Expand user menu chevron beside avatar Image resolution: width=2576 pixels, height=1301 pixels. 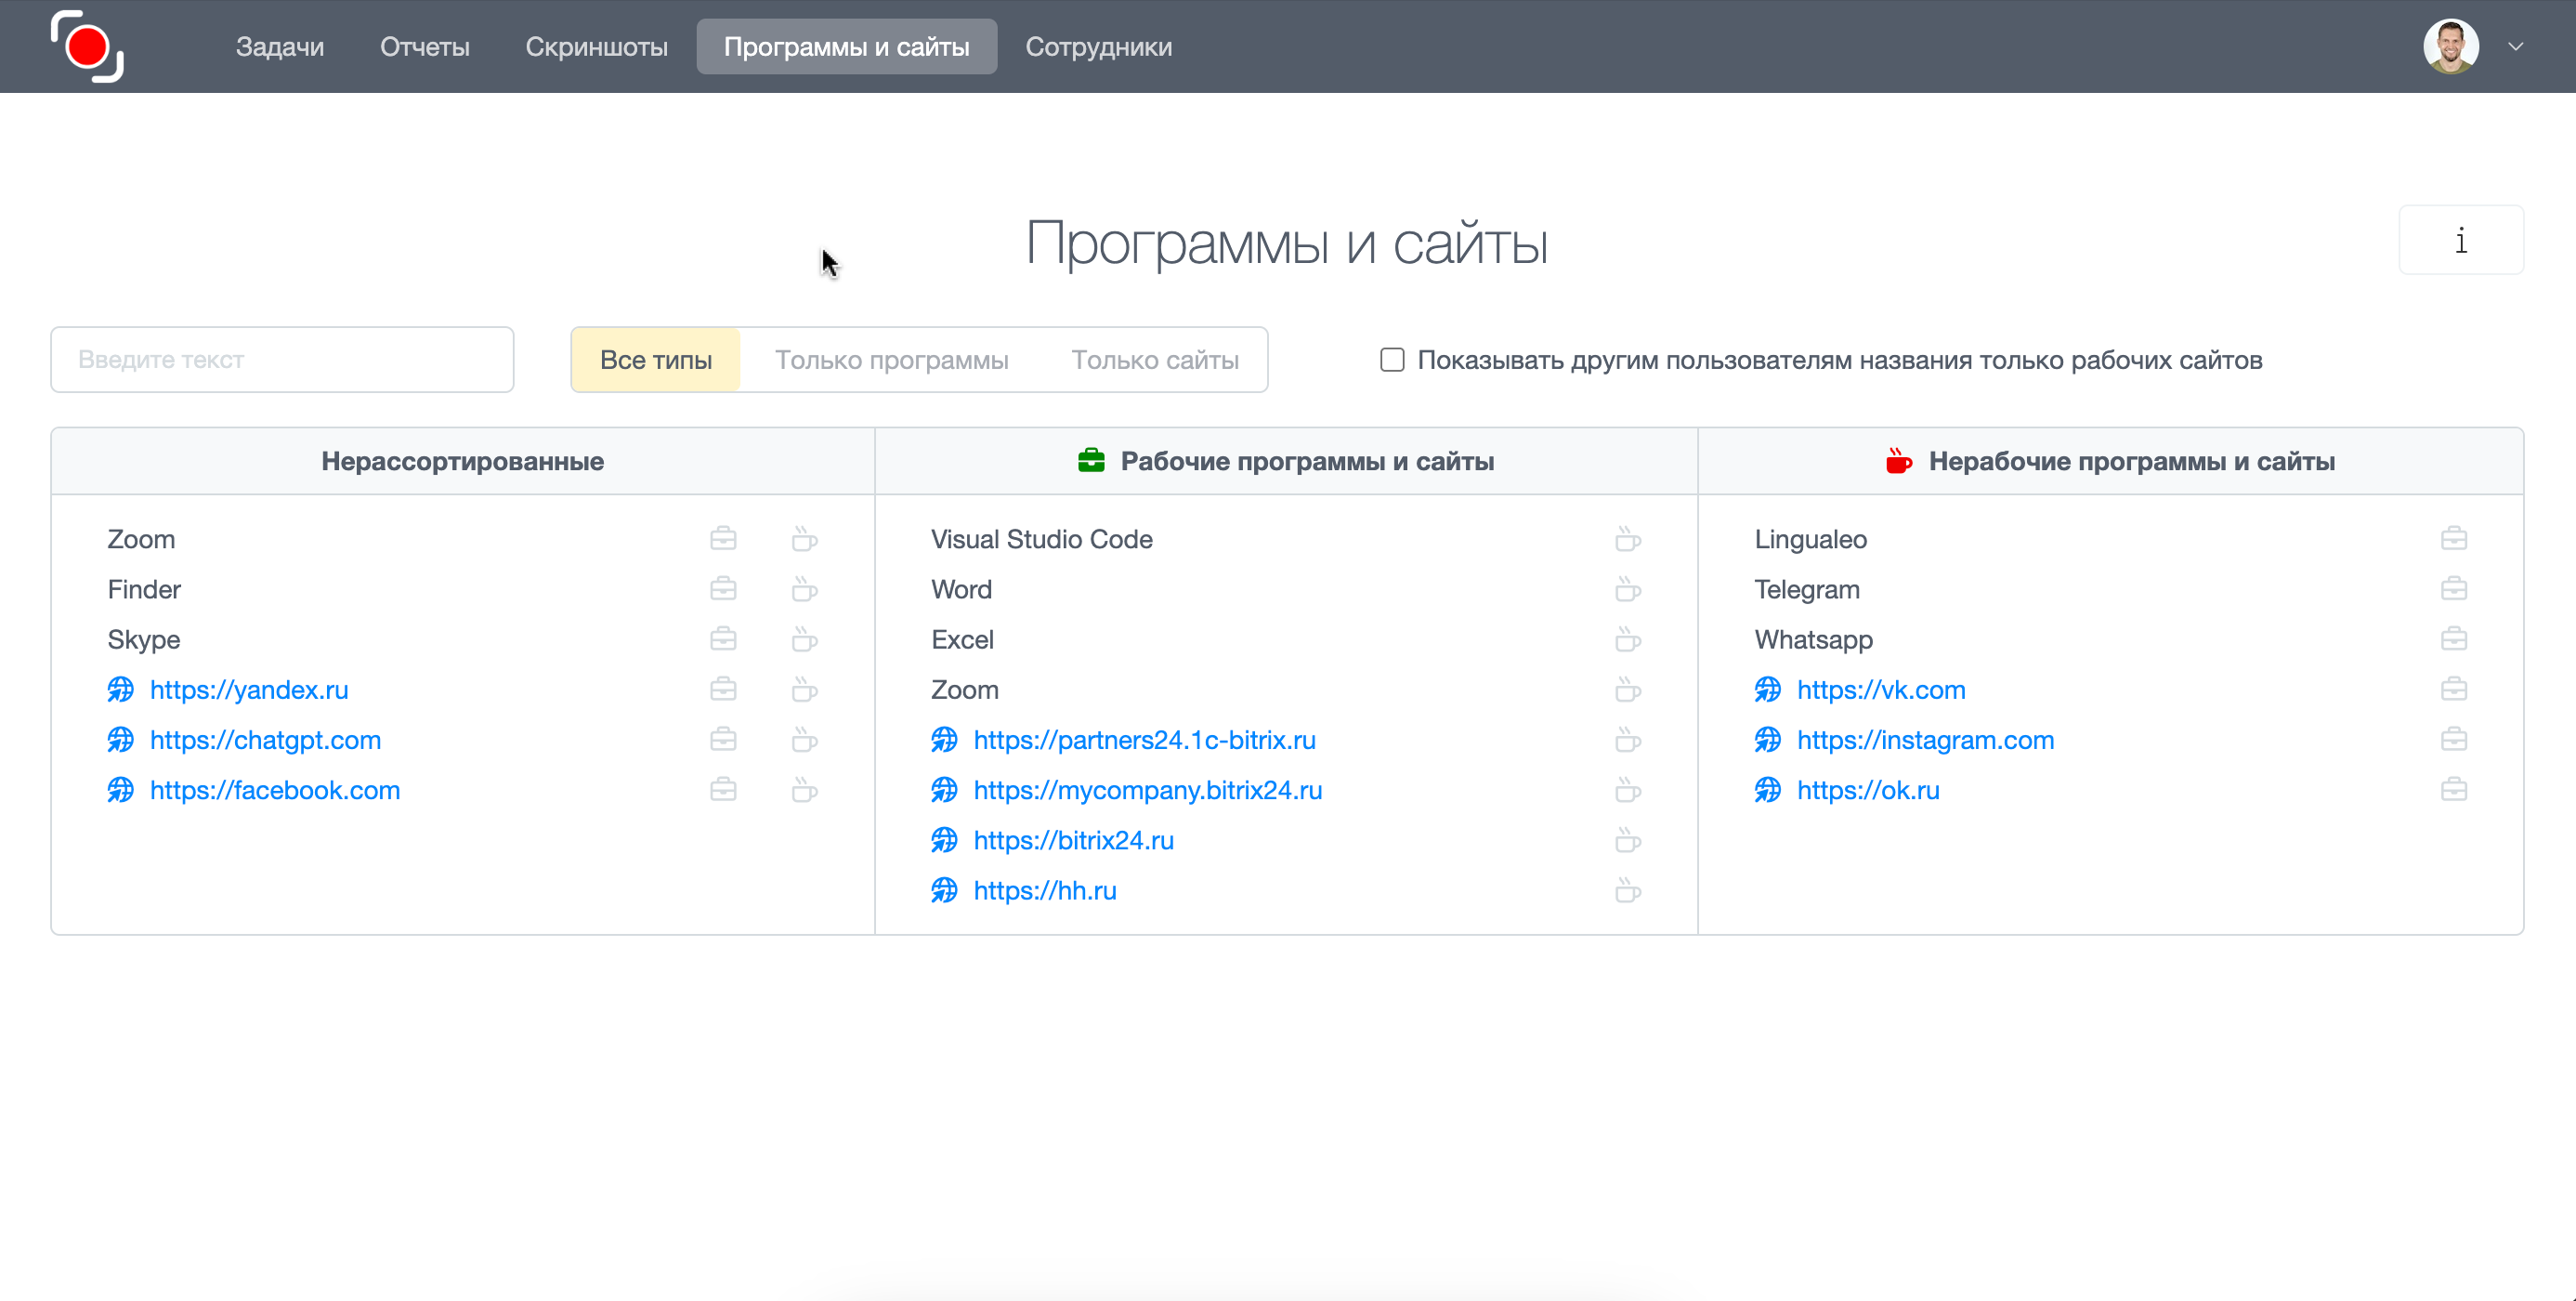coord(2515,46)
